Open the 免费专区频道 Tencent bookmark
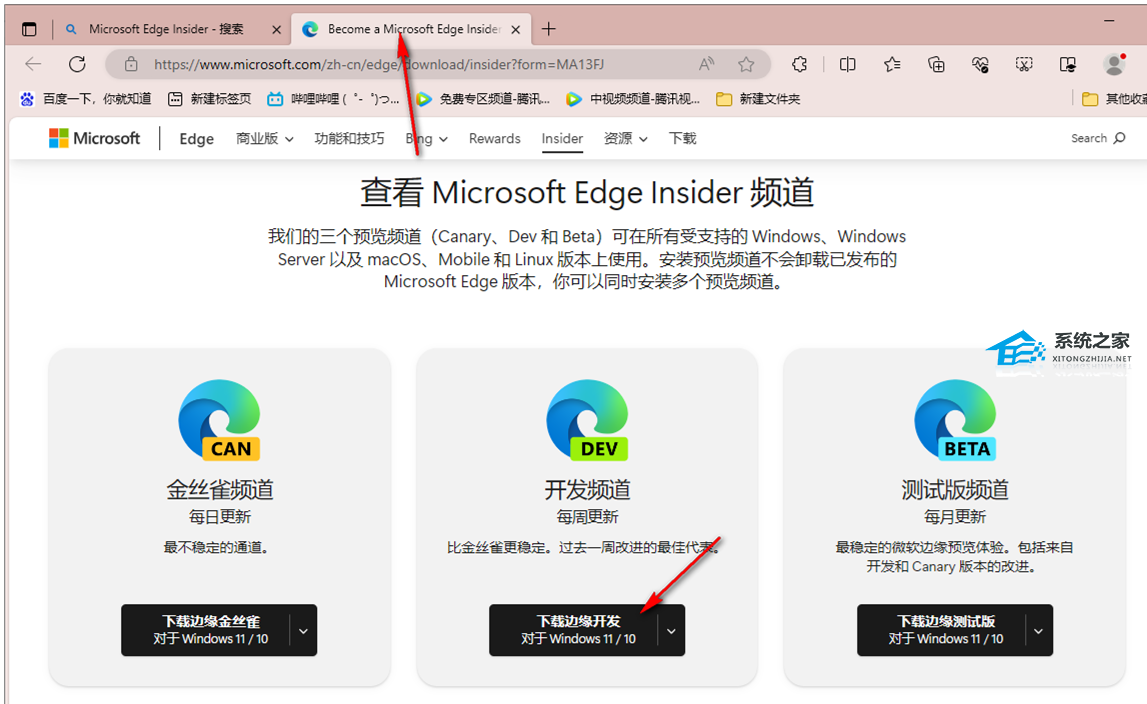Image resolution: width=1147 pixels, height=704 pixels. tap(483, 99)
